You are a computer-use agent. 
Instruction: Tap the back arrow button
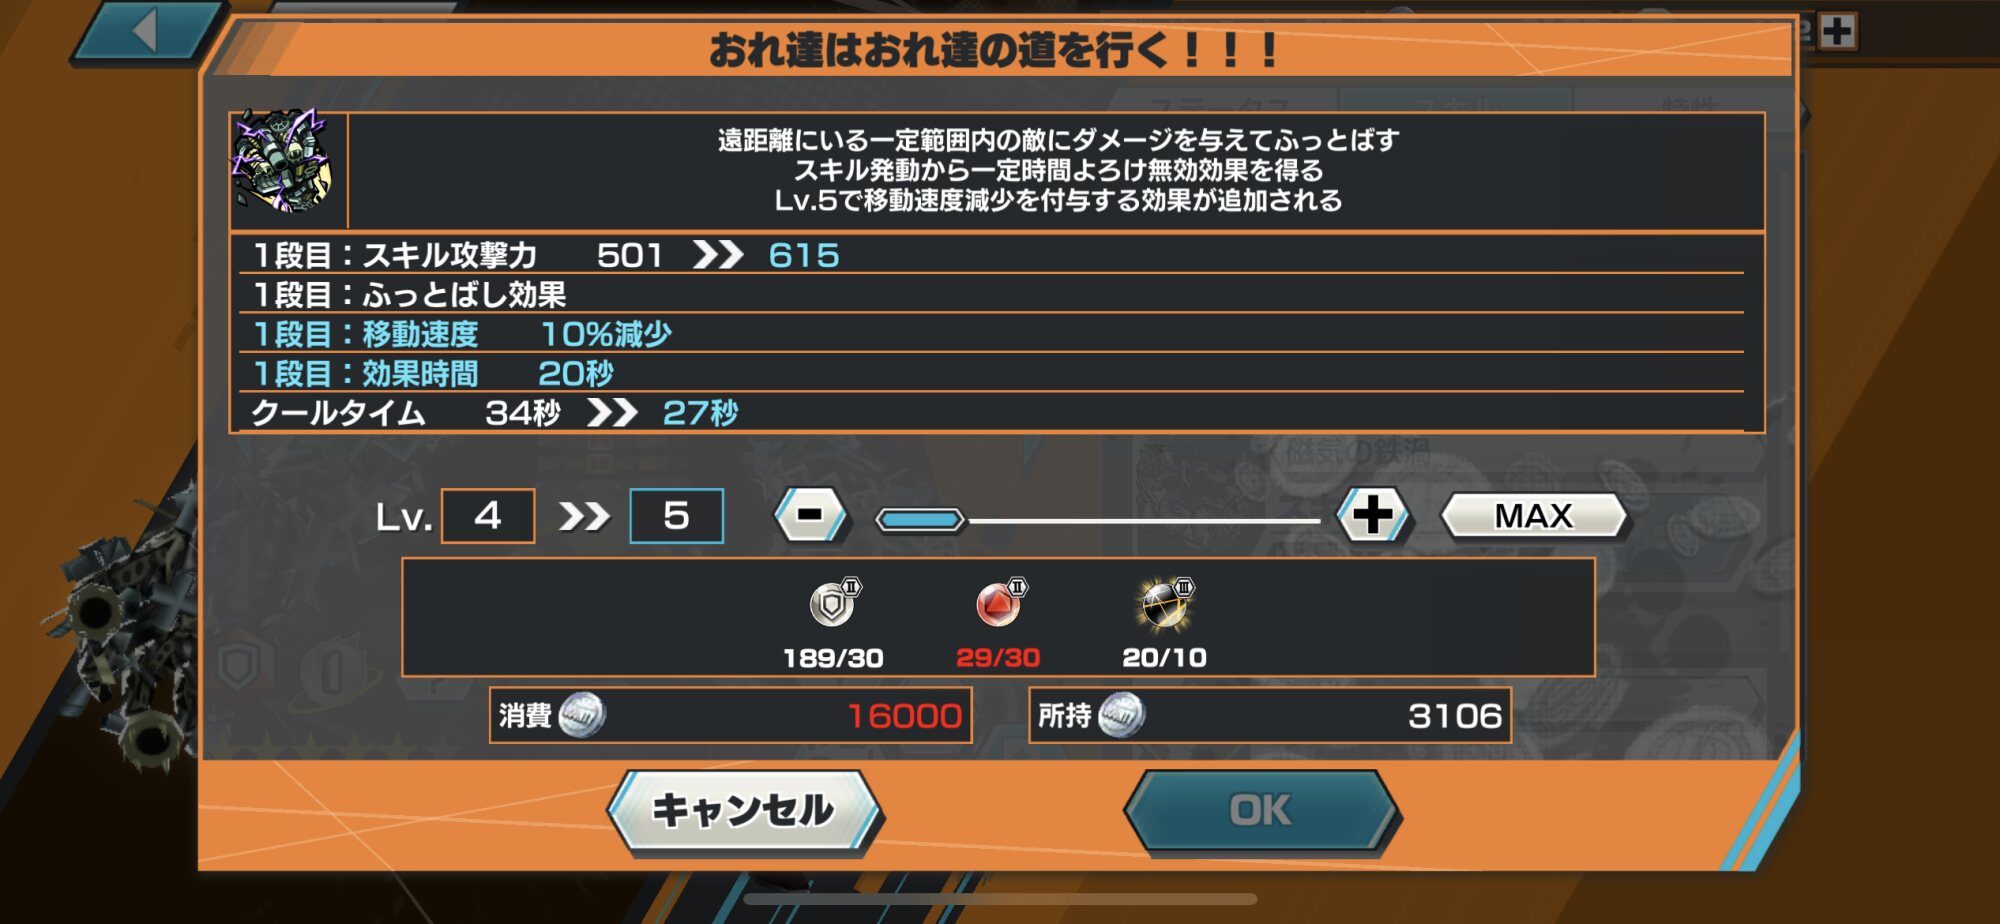click(145, 30)
